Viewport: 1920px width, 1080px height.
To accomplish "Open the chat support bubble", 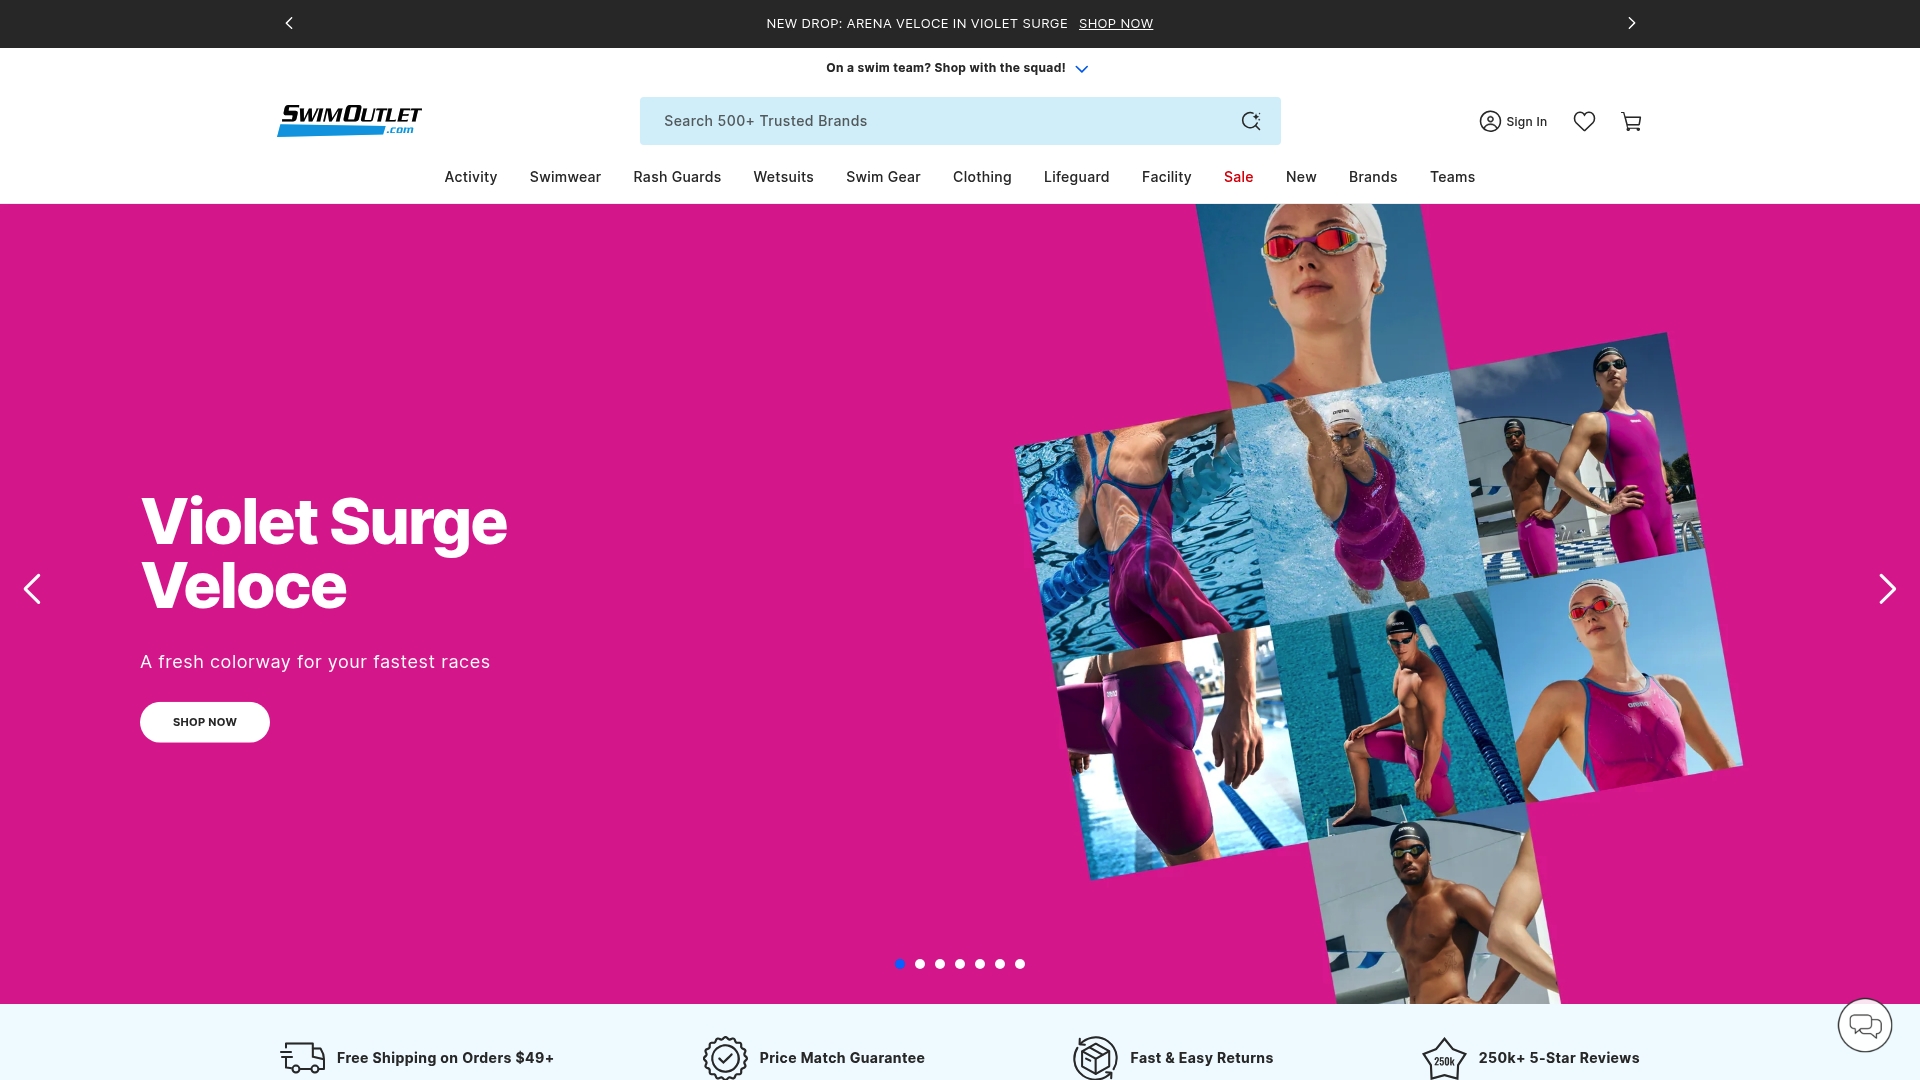I will (1864, 1025).
